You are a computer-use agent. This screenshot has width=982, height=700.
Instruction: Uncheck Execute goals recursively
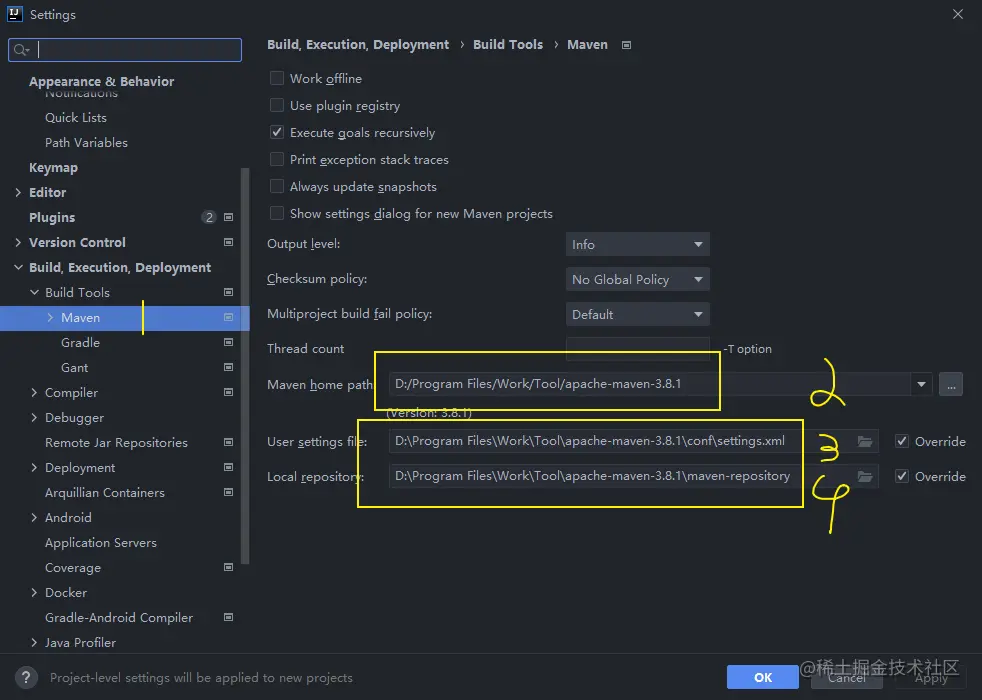(277, 132)
